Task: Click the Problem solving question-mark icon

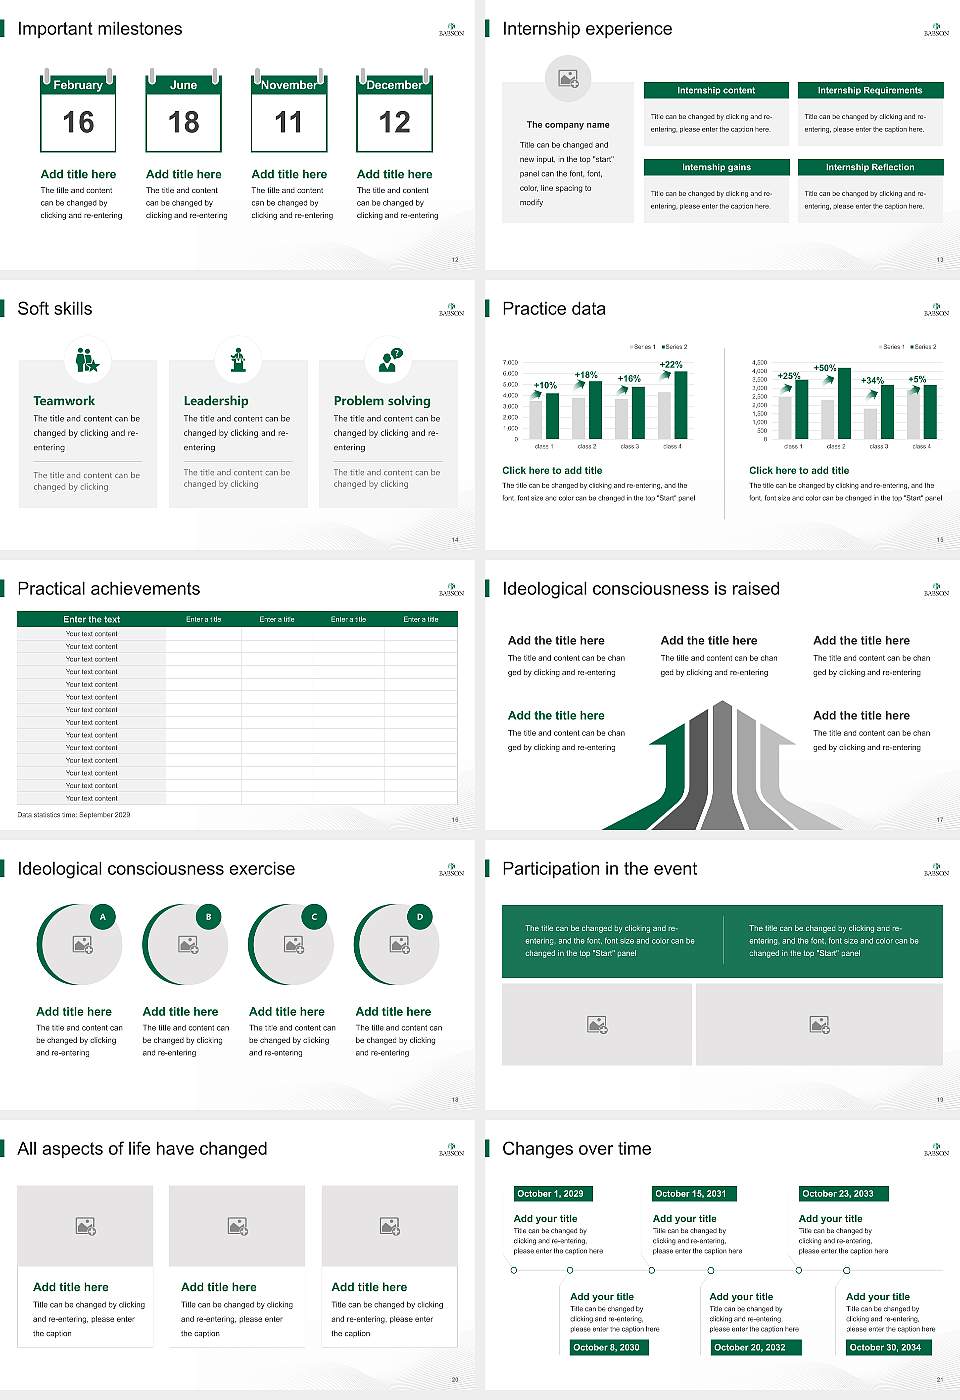Action: click(388, 359)
